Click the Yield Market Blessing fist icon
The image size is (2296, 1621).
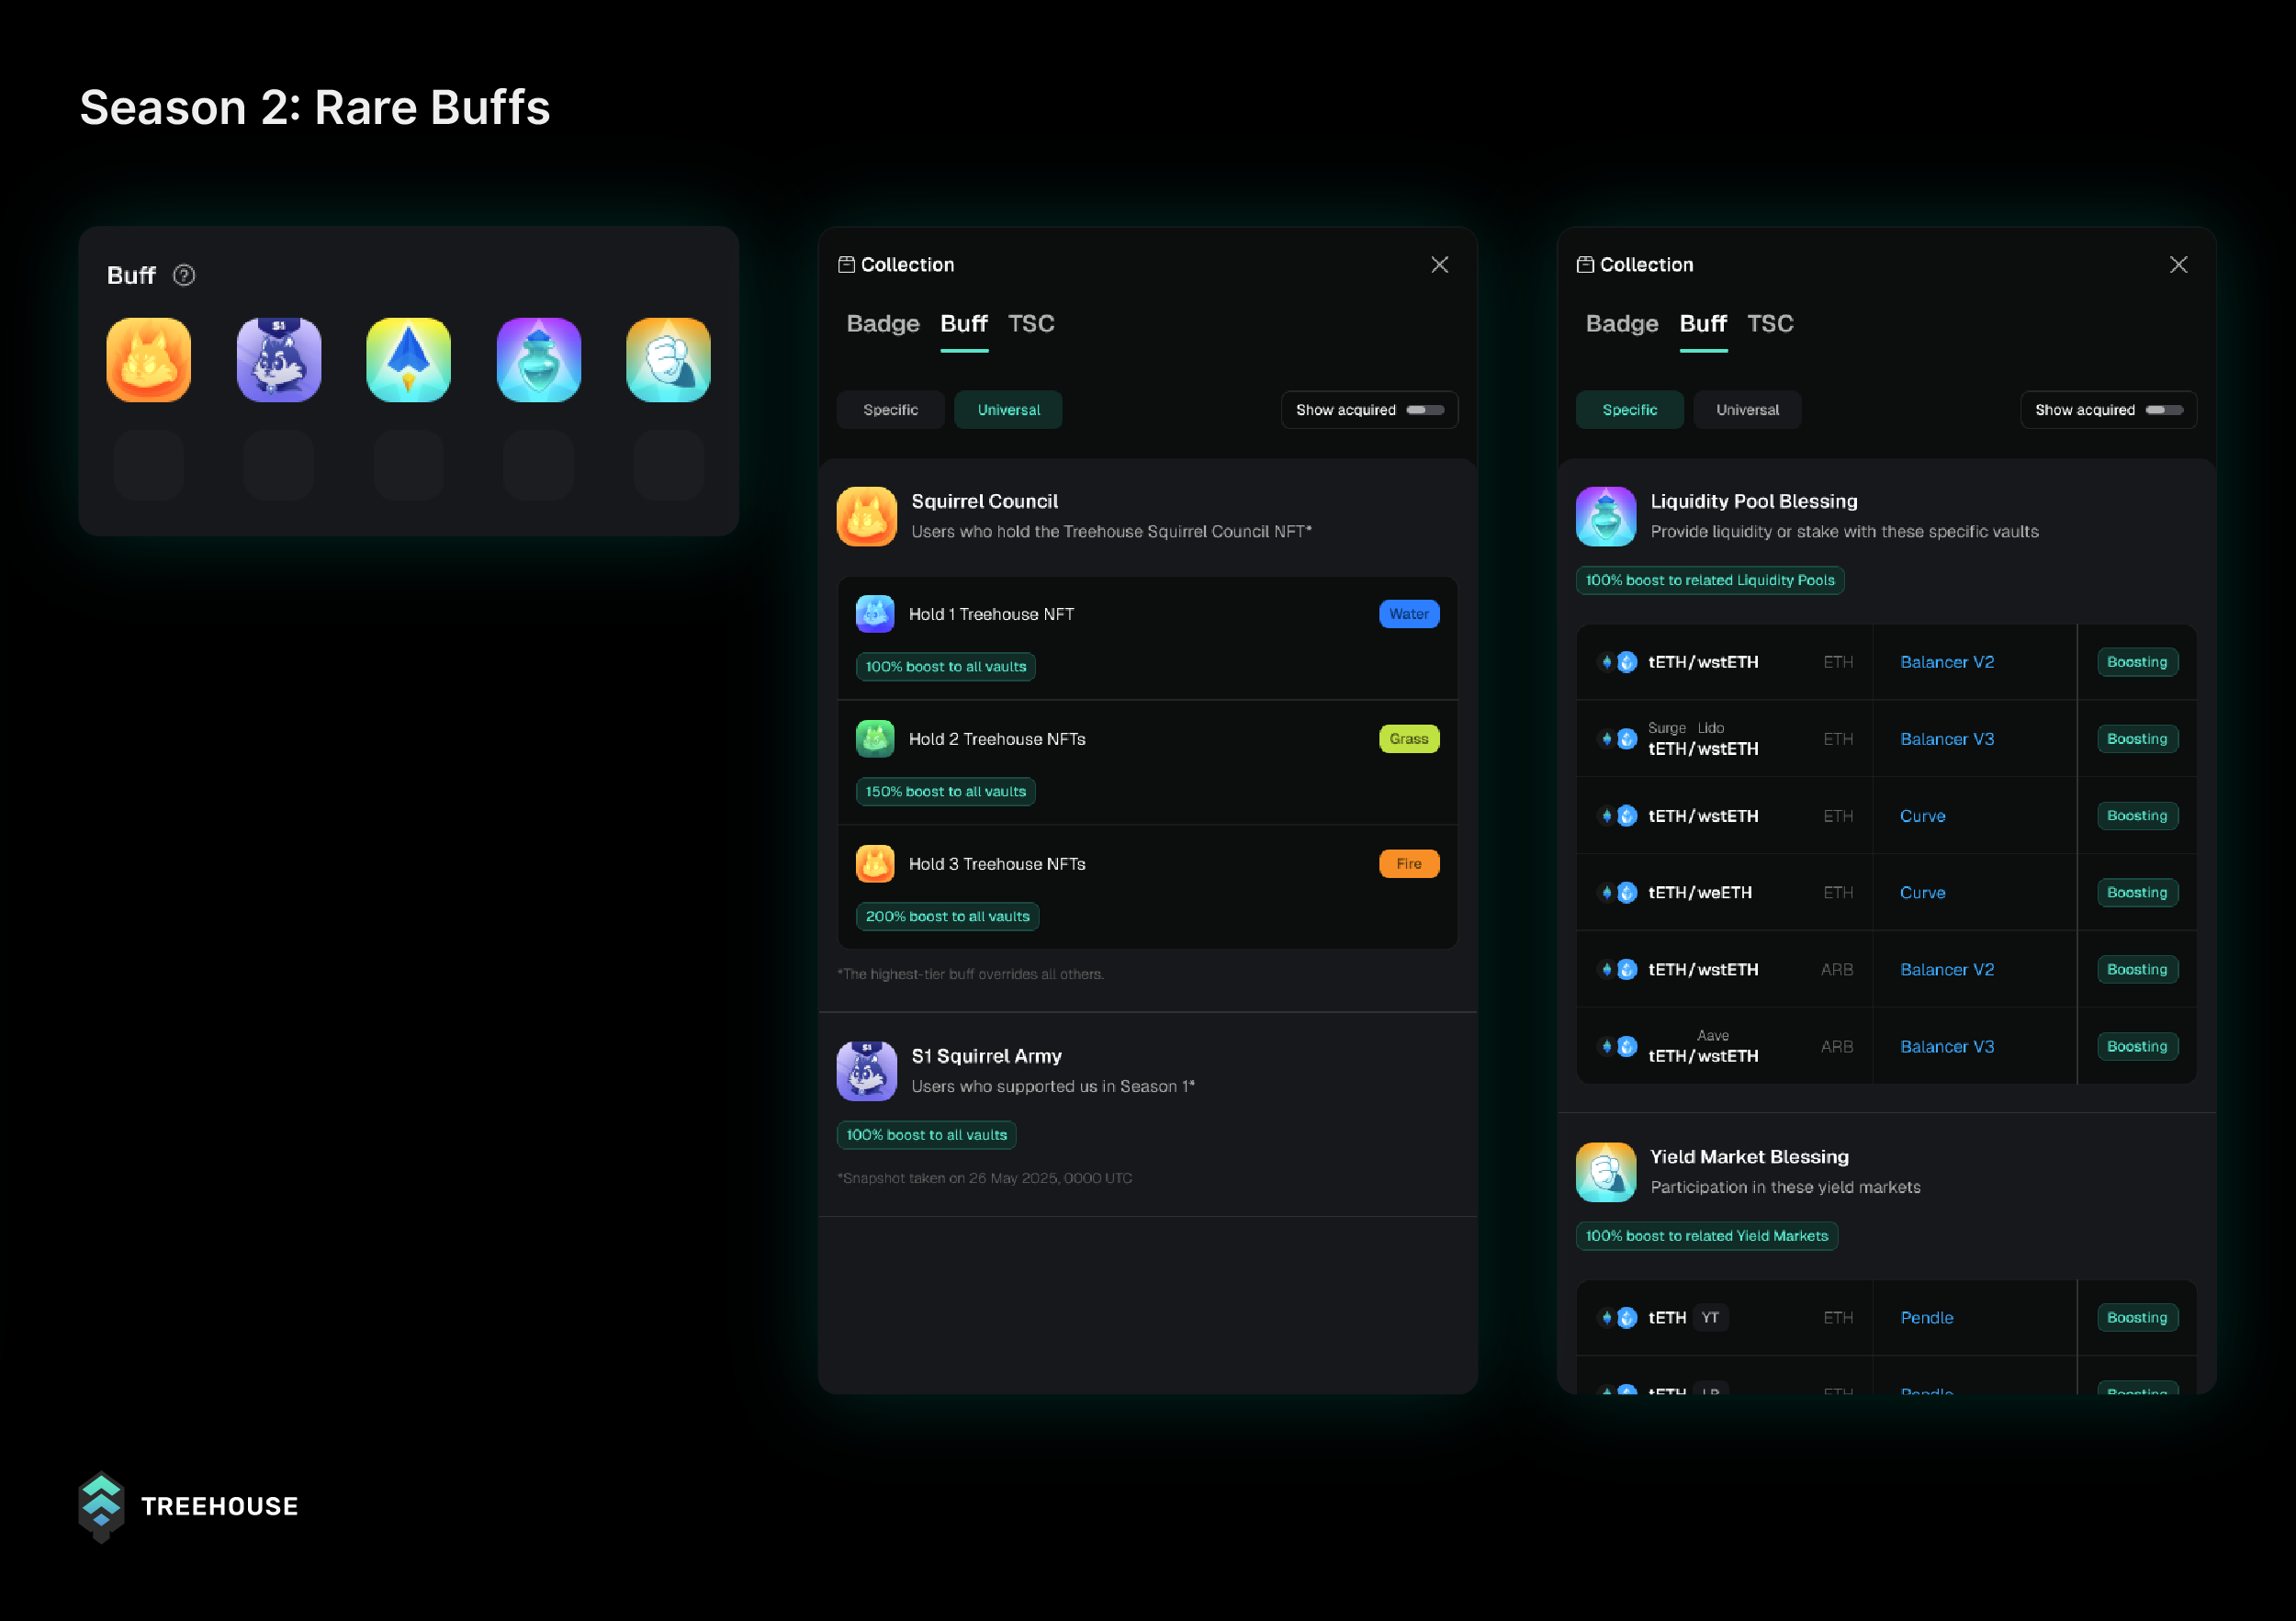[x=1606, y=1172]
